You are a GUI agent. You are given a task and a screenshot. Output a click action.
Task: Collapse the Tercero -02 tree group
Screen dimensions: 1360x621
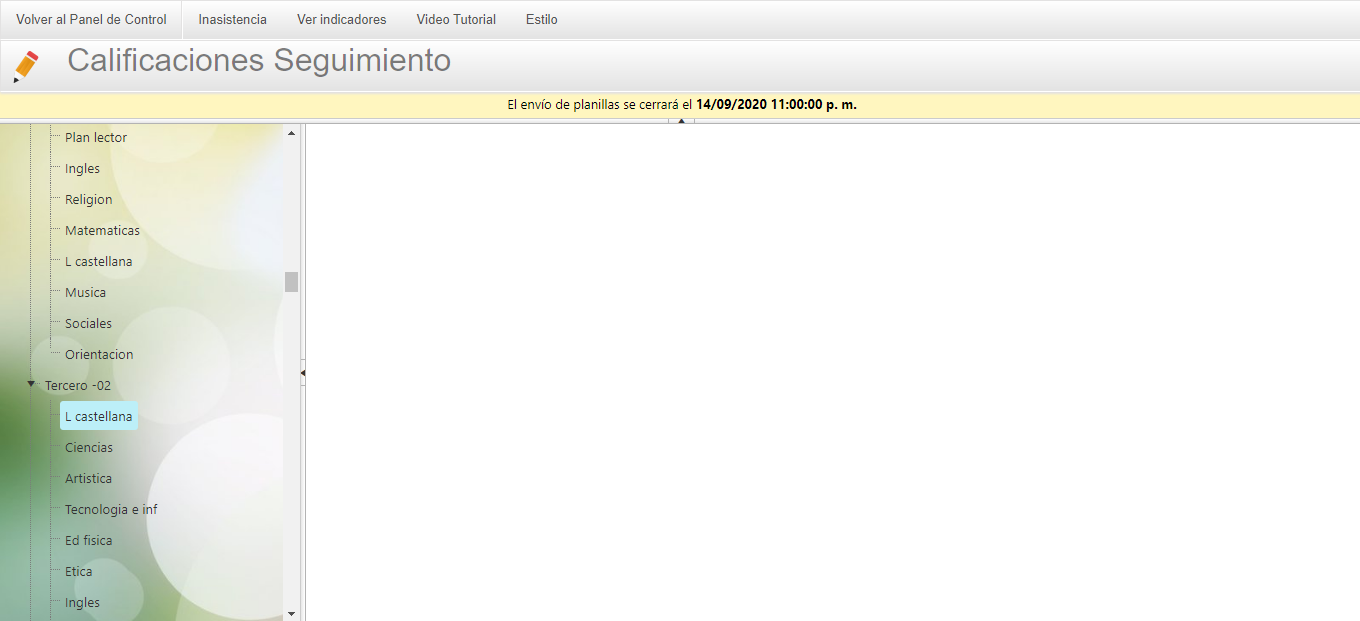click(31, 384)
